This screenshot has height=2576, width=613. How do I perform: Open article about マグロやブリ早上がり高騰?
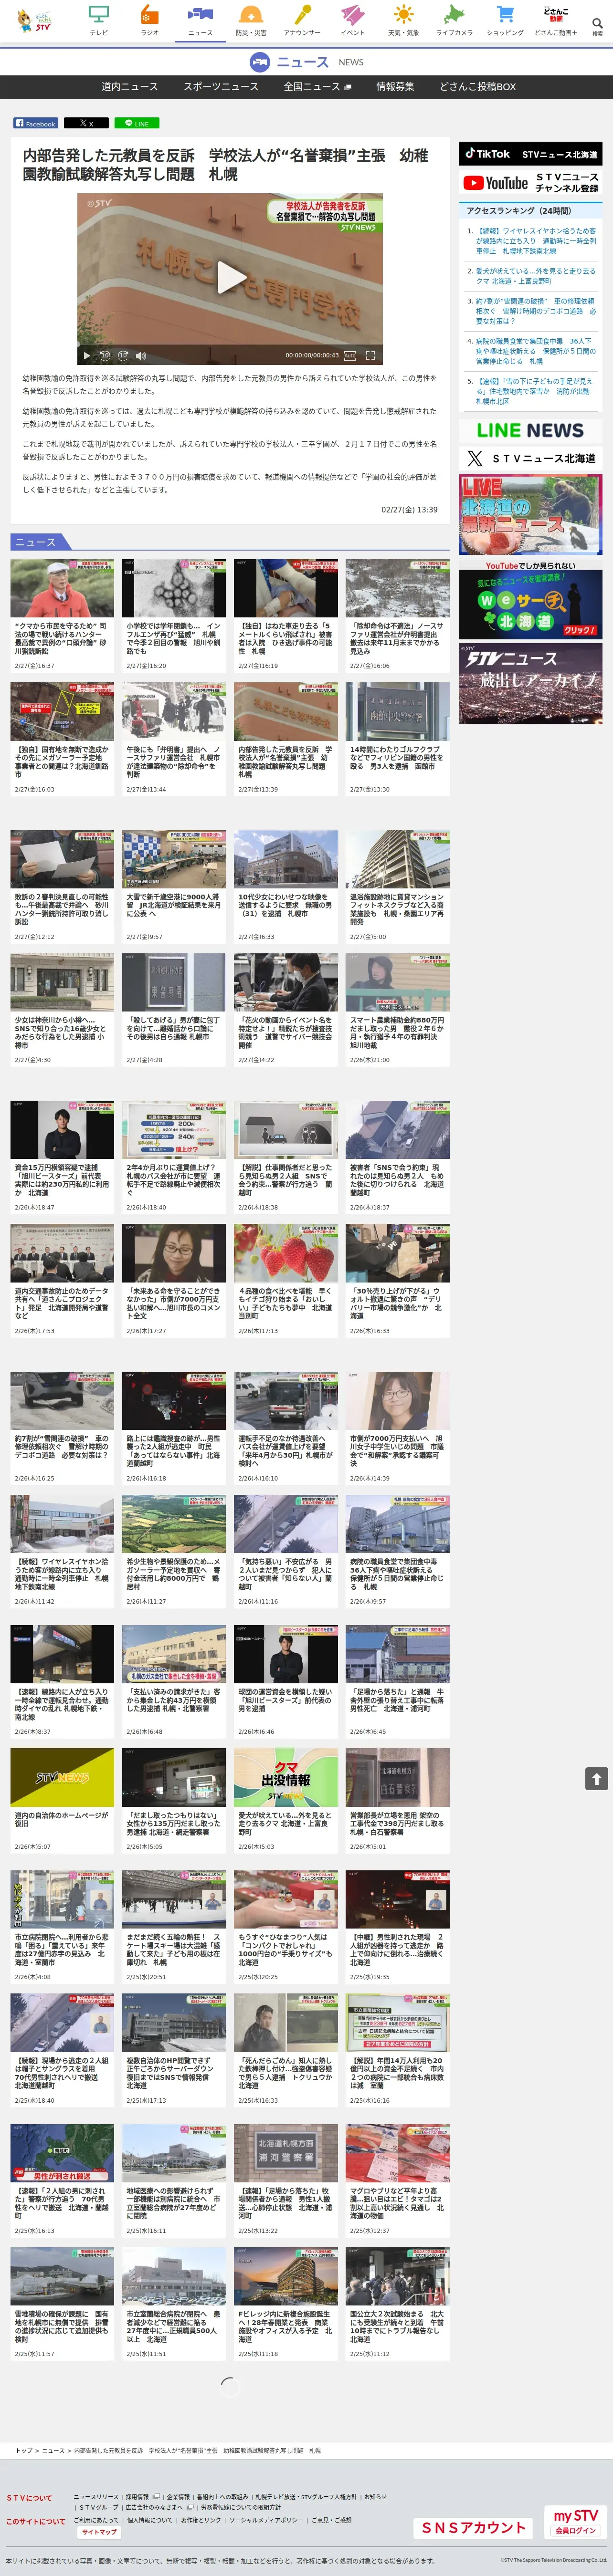pyautogui.click(x=397, y=2180)
